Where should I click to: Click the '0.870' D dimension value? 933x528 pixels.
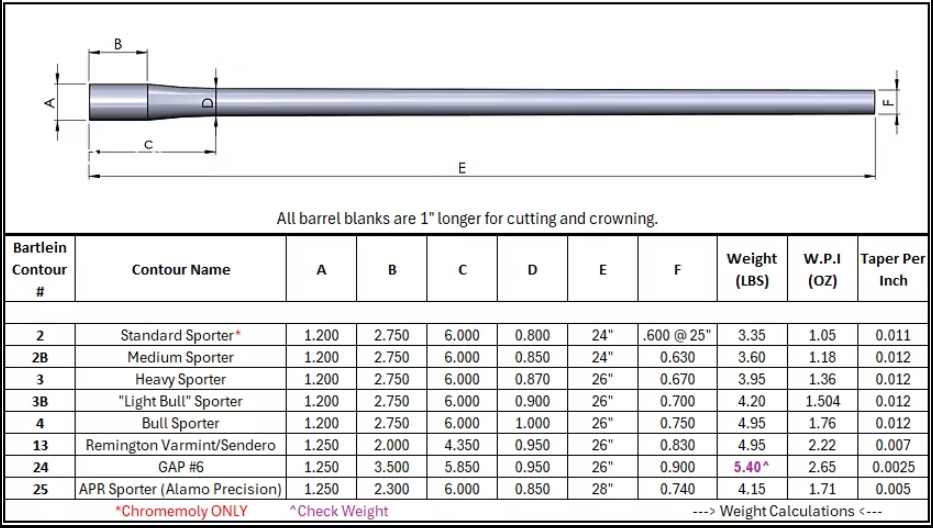pos(532,379)
